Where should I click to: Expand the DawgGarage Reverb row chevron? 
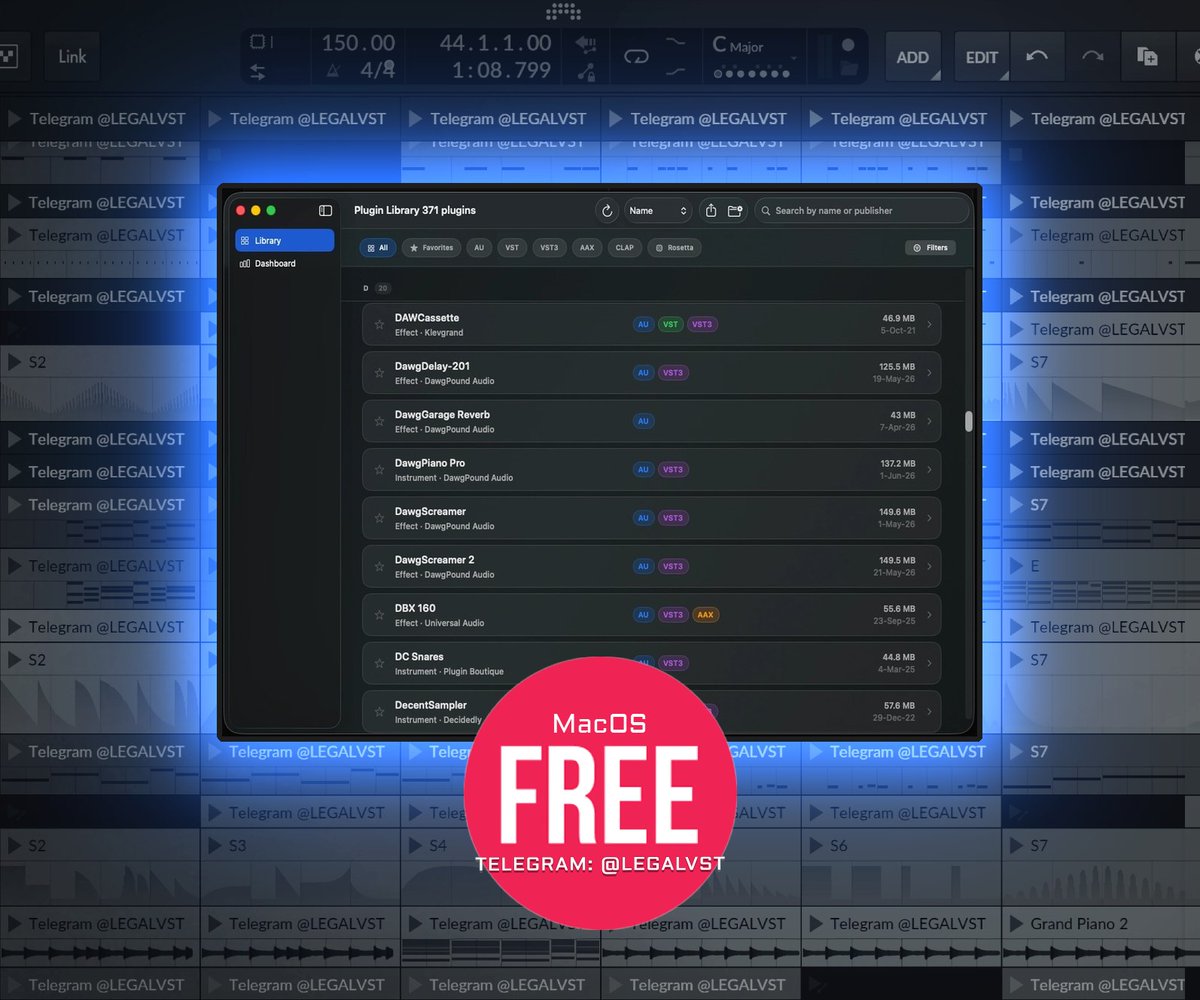(929, 422)
